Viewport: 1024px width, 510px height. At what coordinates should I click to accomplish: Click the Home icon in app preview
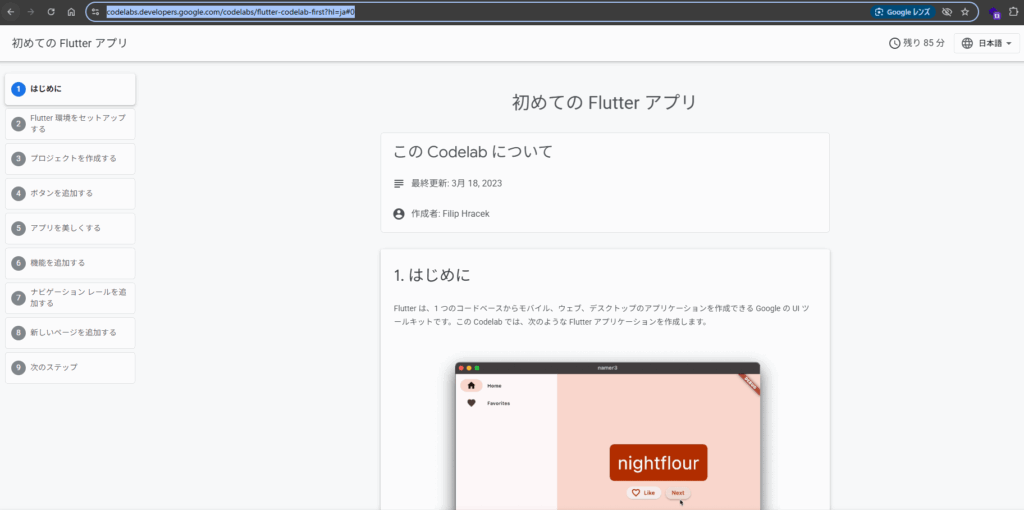pos(471,385)
